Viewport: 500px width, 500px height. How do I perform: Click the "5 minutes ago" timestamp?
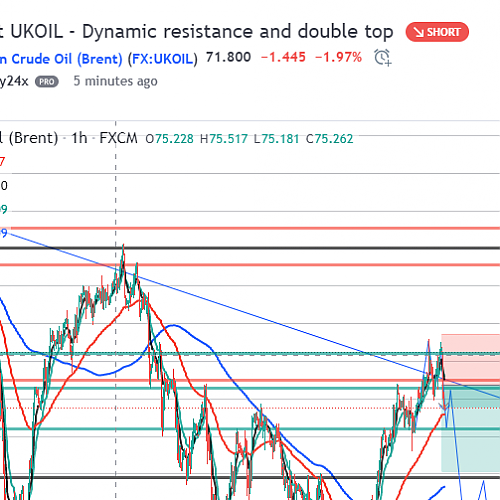tap(115, 81)
